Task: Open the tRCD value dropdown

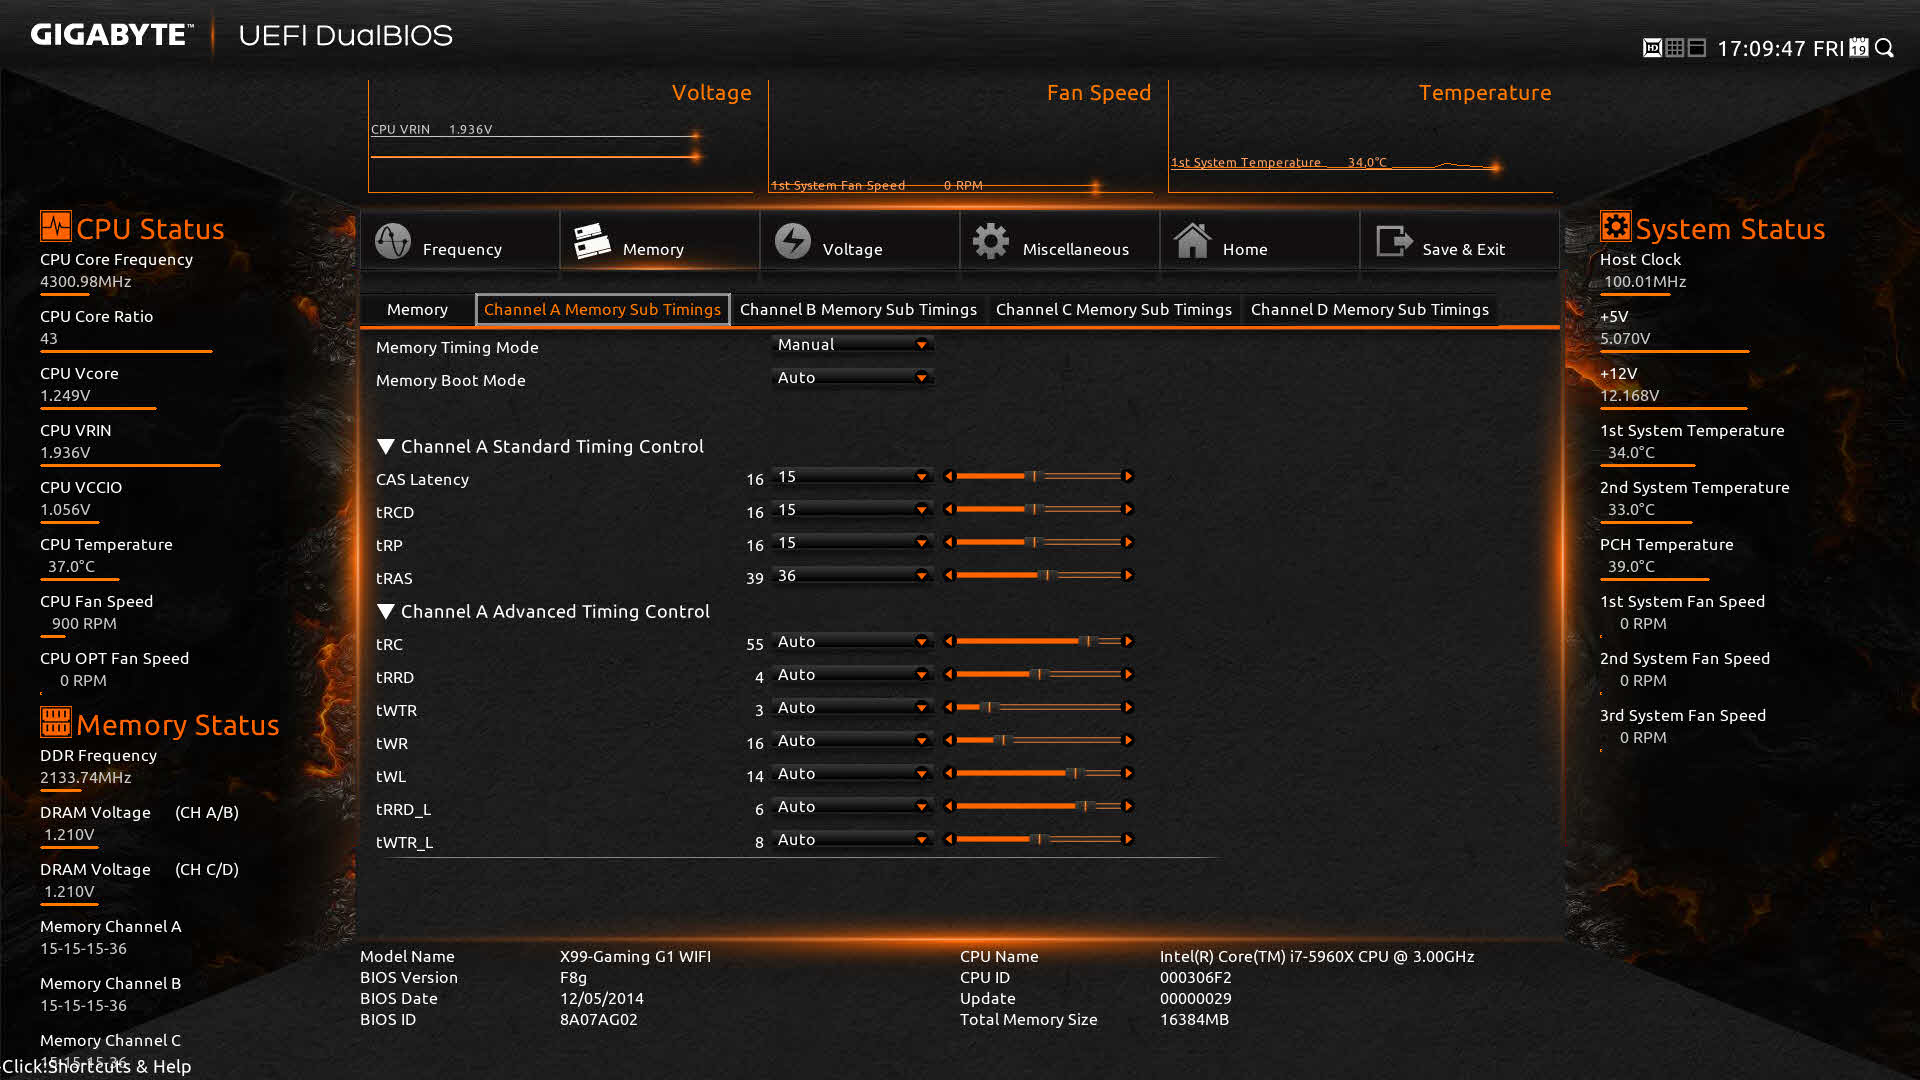Action: point(853,509)
